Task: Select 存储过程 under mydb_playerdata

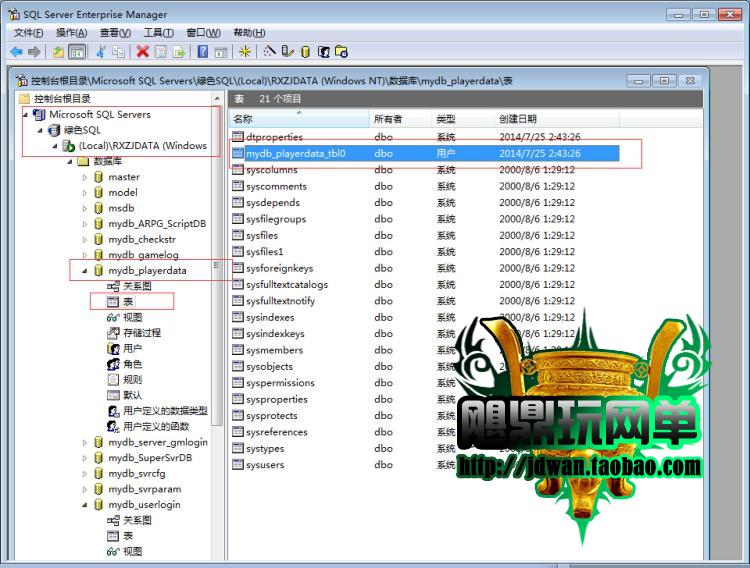Action: pos(141,333)
